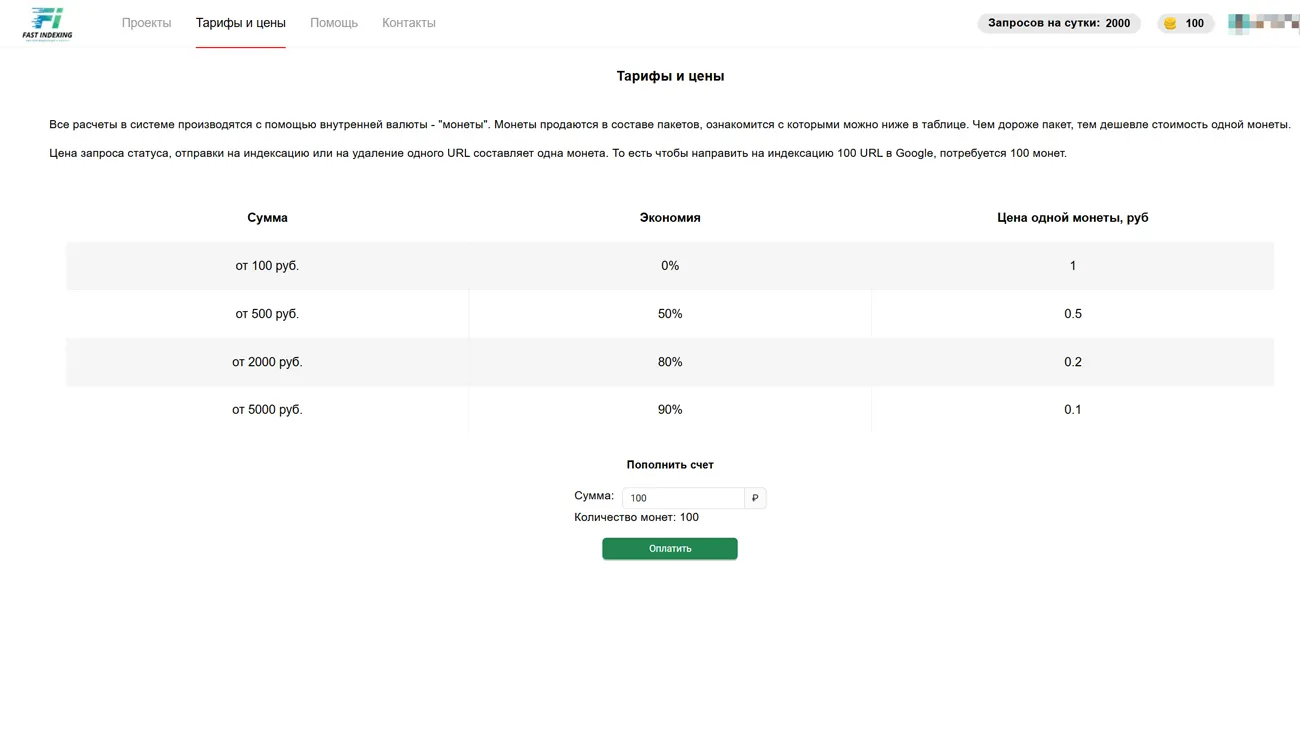The width and height of the screenshot is (1300, 731).
Task: Click the Fast Indexing logo
Action: pyautogui.click(x=47, y=23)
